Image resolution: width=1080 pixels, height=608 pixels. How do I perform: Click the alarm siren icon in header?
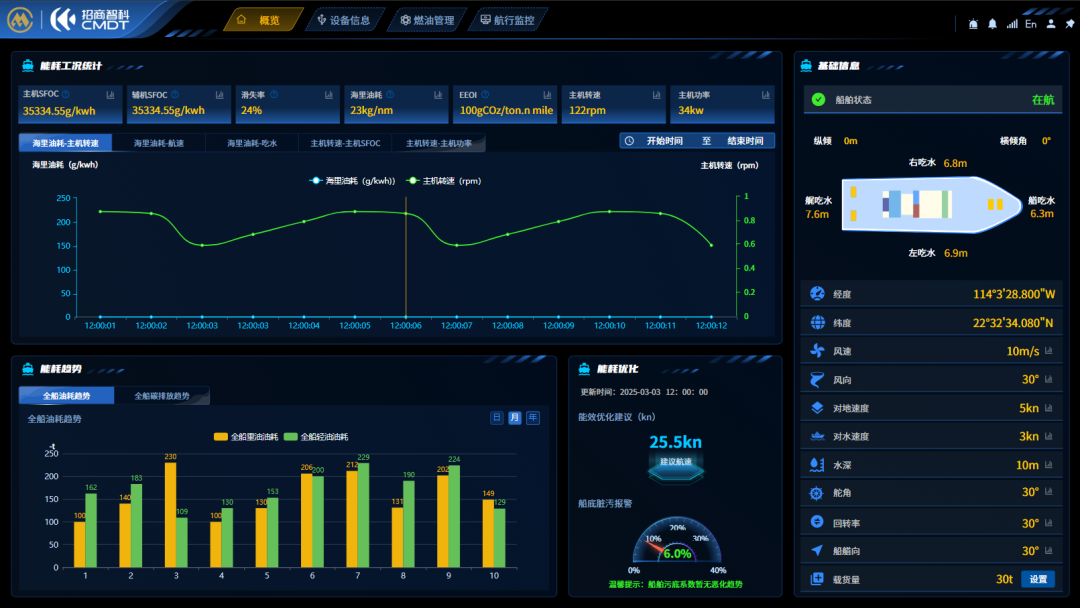click(x=974, y=23)
